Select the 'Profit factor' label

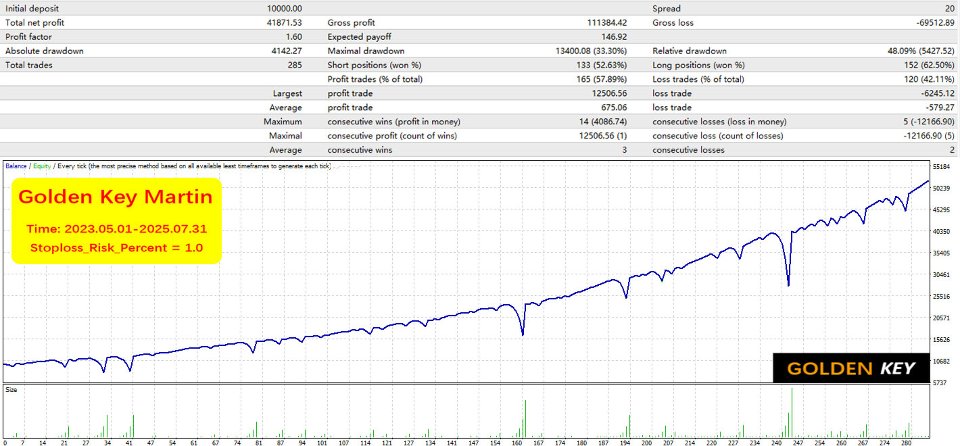pos(27,37)
